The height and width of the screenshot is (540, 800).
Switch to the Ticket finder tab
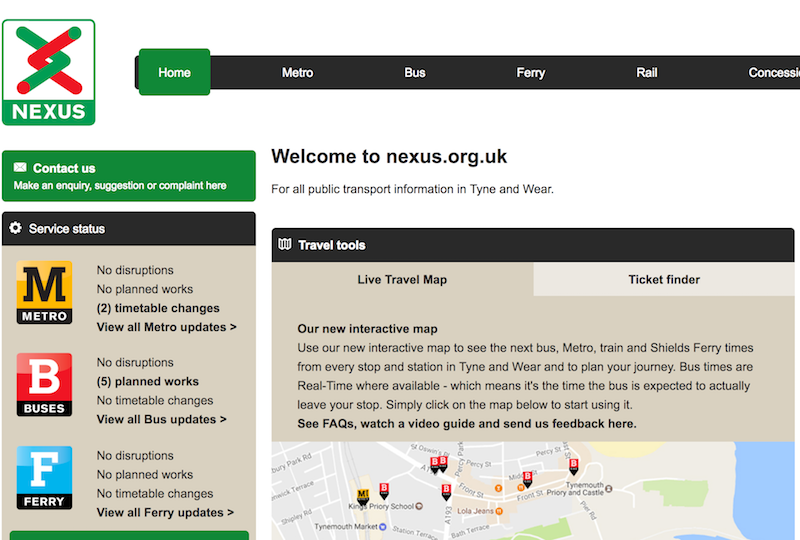click(x=664, y=280)
